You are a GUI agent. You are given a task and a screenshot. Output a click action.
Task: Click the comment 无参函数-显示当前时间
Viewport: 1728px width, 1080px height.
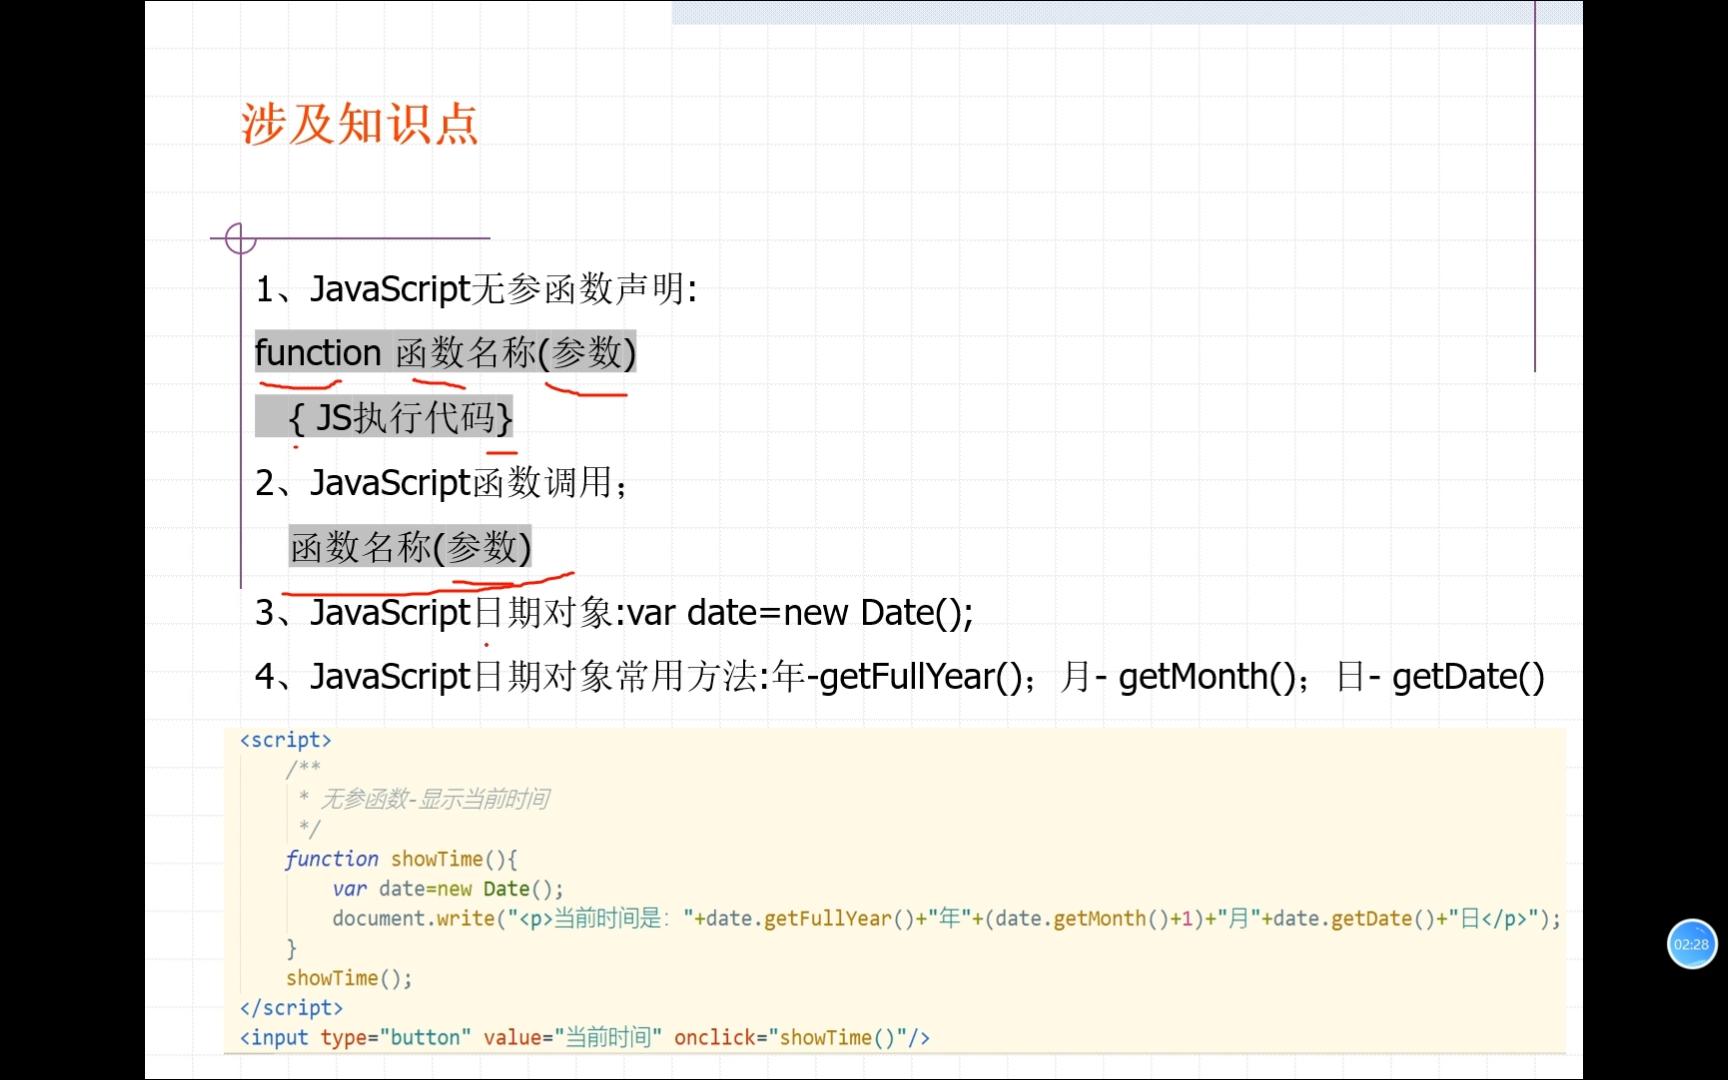click(434, 799)
